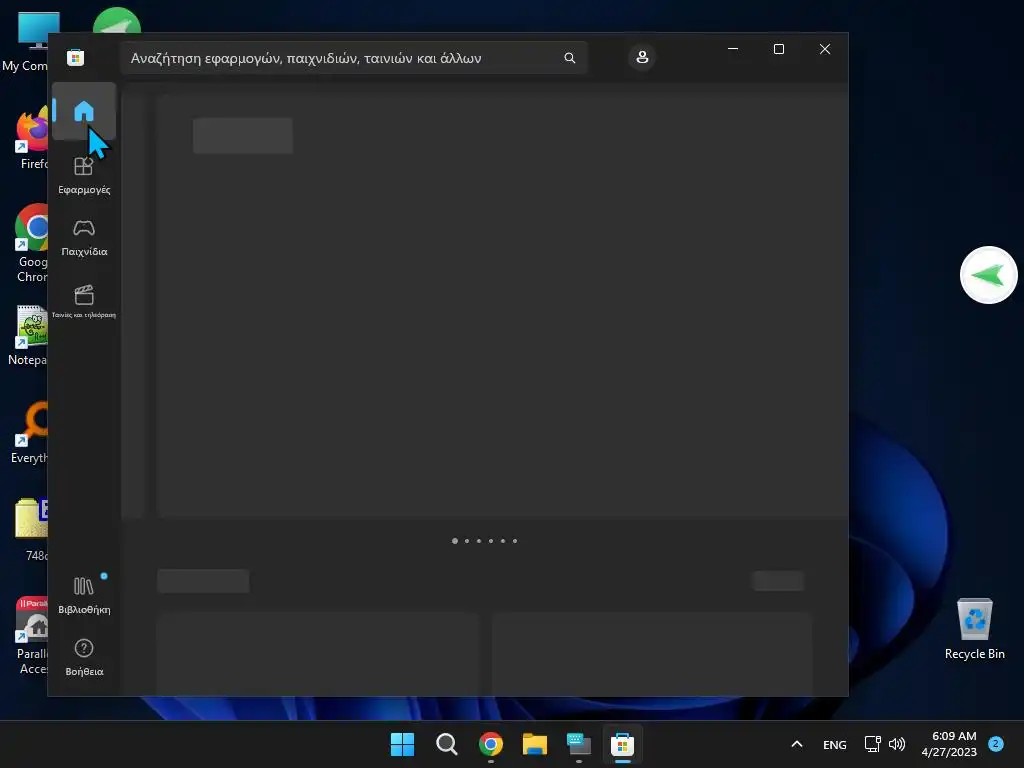Select the Notepad++ desktop shortcut
Viewport: 1024px width, 768px height.
click(x=29, y=336)
